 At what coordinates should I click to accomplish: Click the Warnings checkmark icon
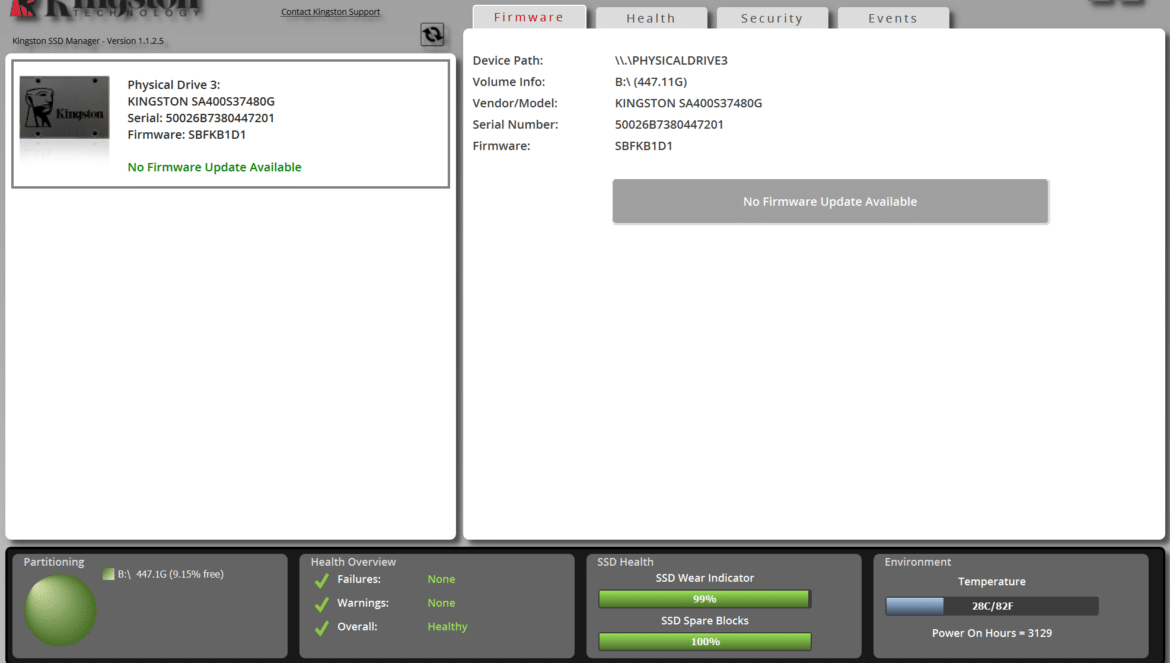(x=322, y=604)
